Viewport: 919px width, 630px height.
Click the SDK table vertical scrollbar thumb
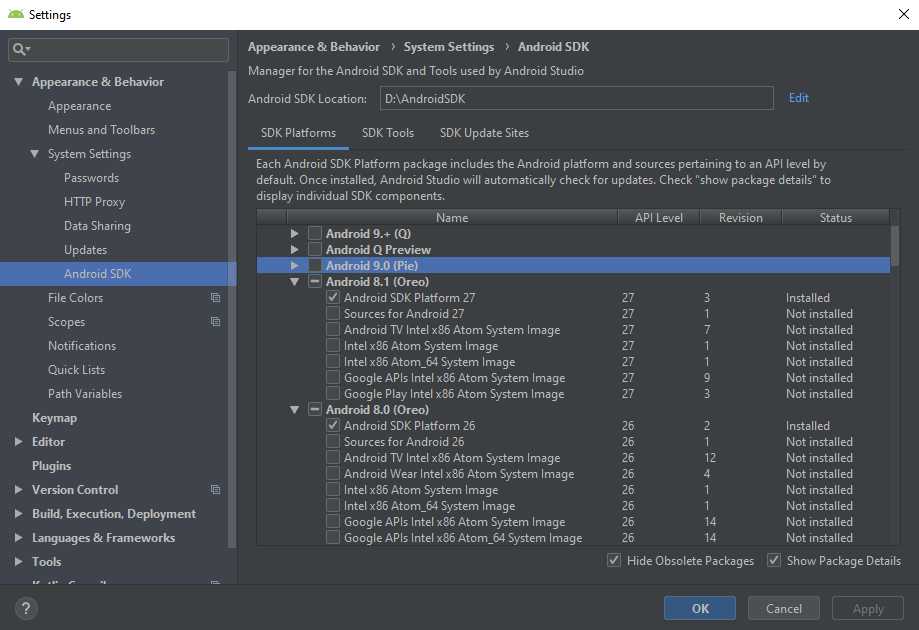coord(894,246)
